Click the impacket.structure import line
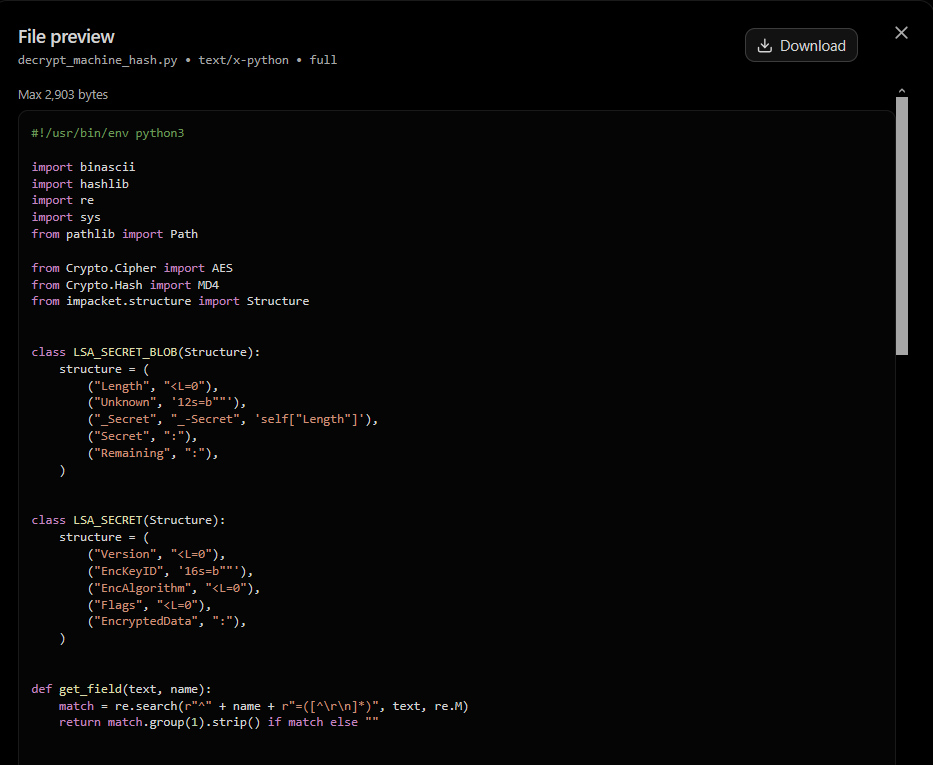 (170, 302)
